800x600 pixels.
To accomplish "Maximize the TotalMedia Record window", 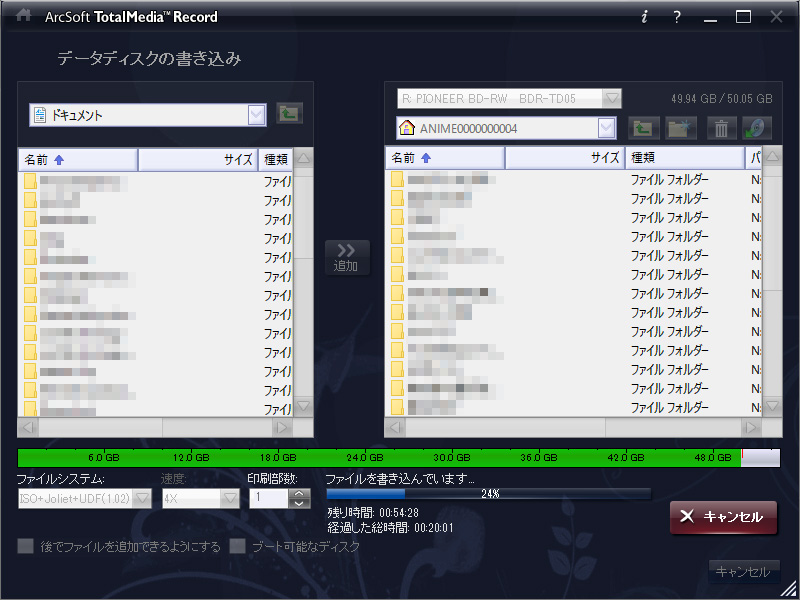I will pyautogui.click(x=743, y=17).
